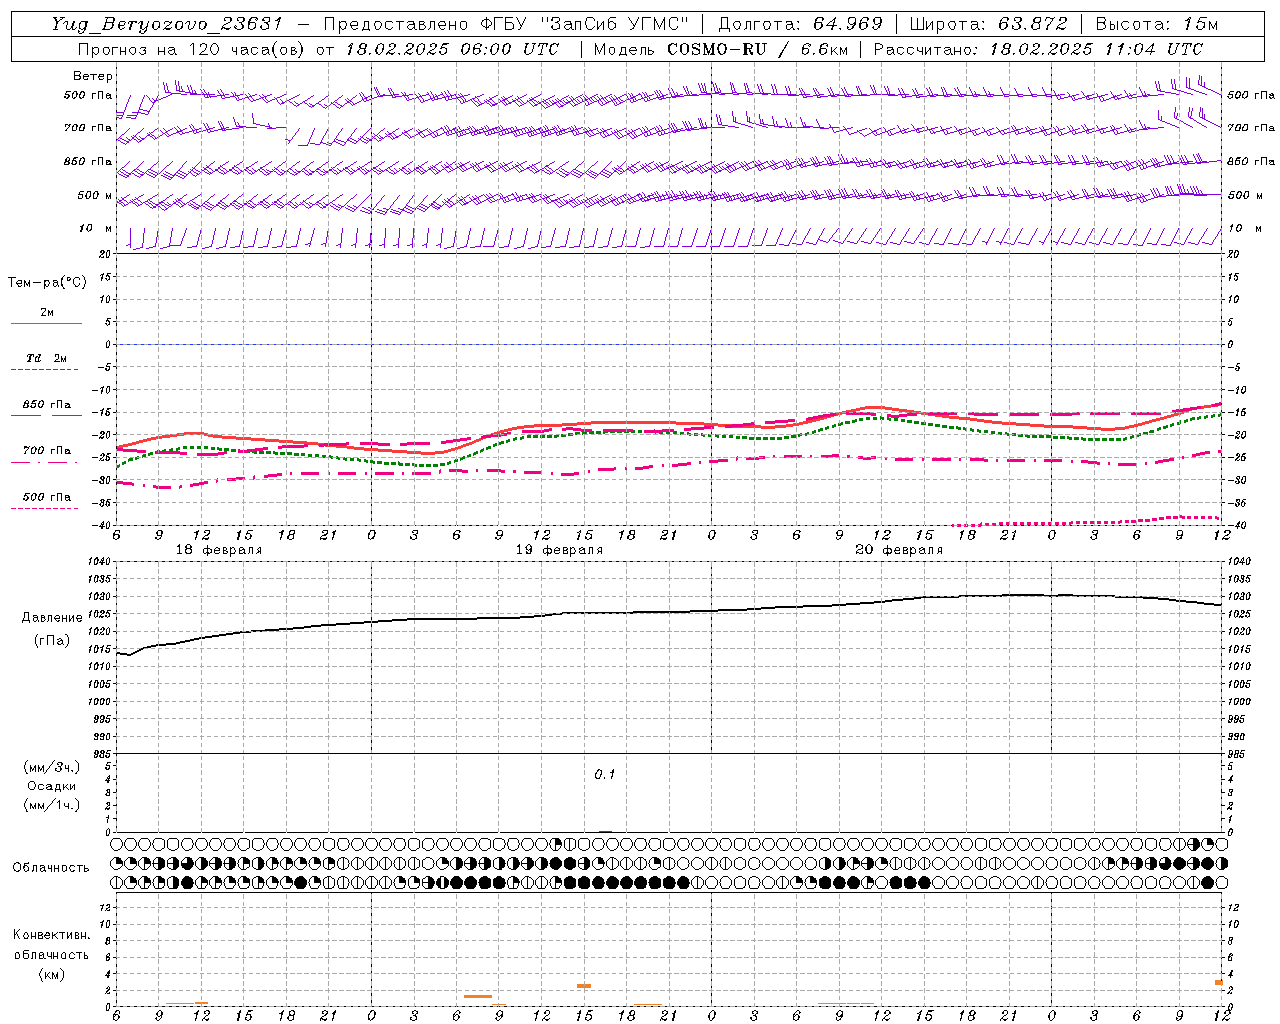Select the text 'Предоставлено ФГБУ "ЗапСиб УГМС"'
This screenshot has width=1280, height=1024.
(506, 24)
